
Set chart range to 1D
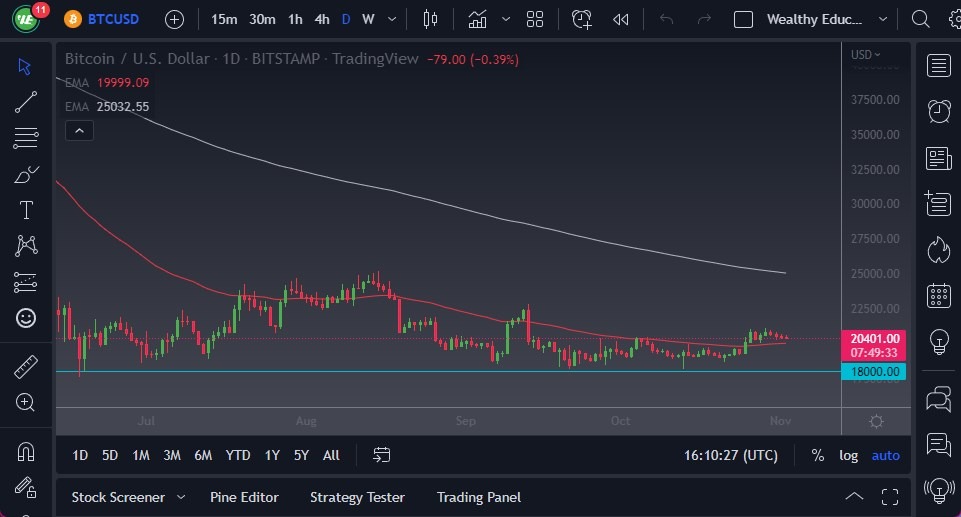[80, 455]
